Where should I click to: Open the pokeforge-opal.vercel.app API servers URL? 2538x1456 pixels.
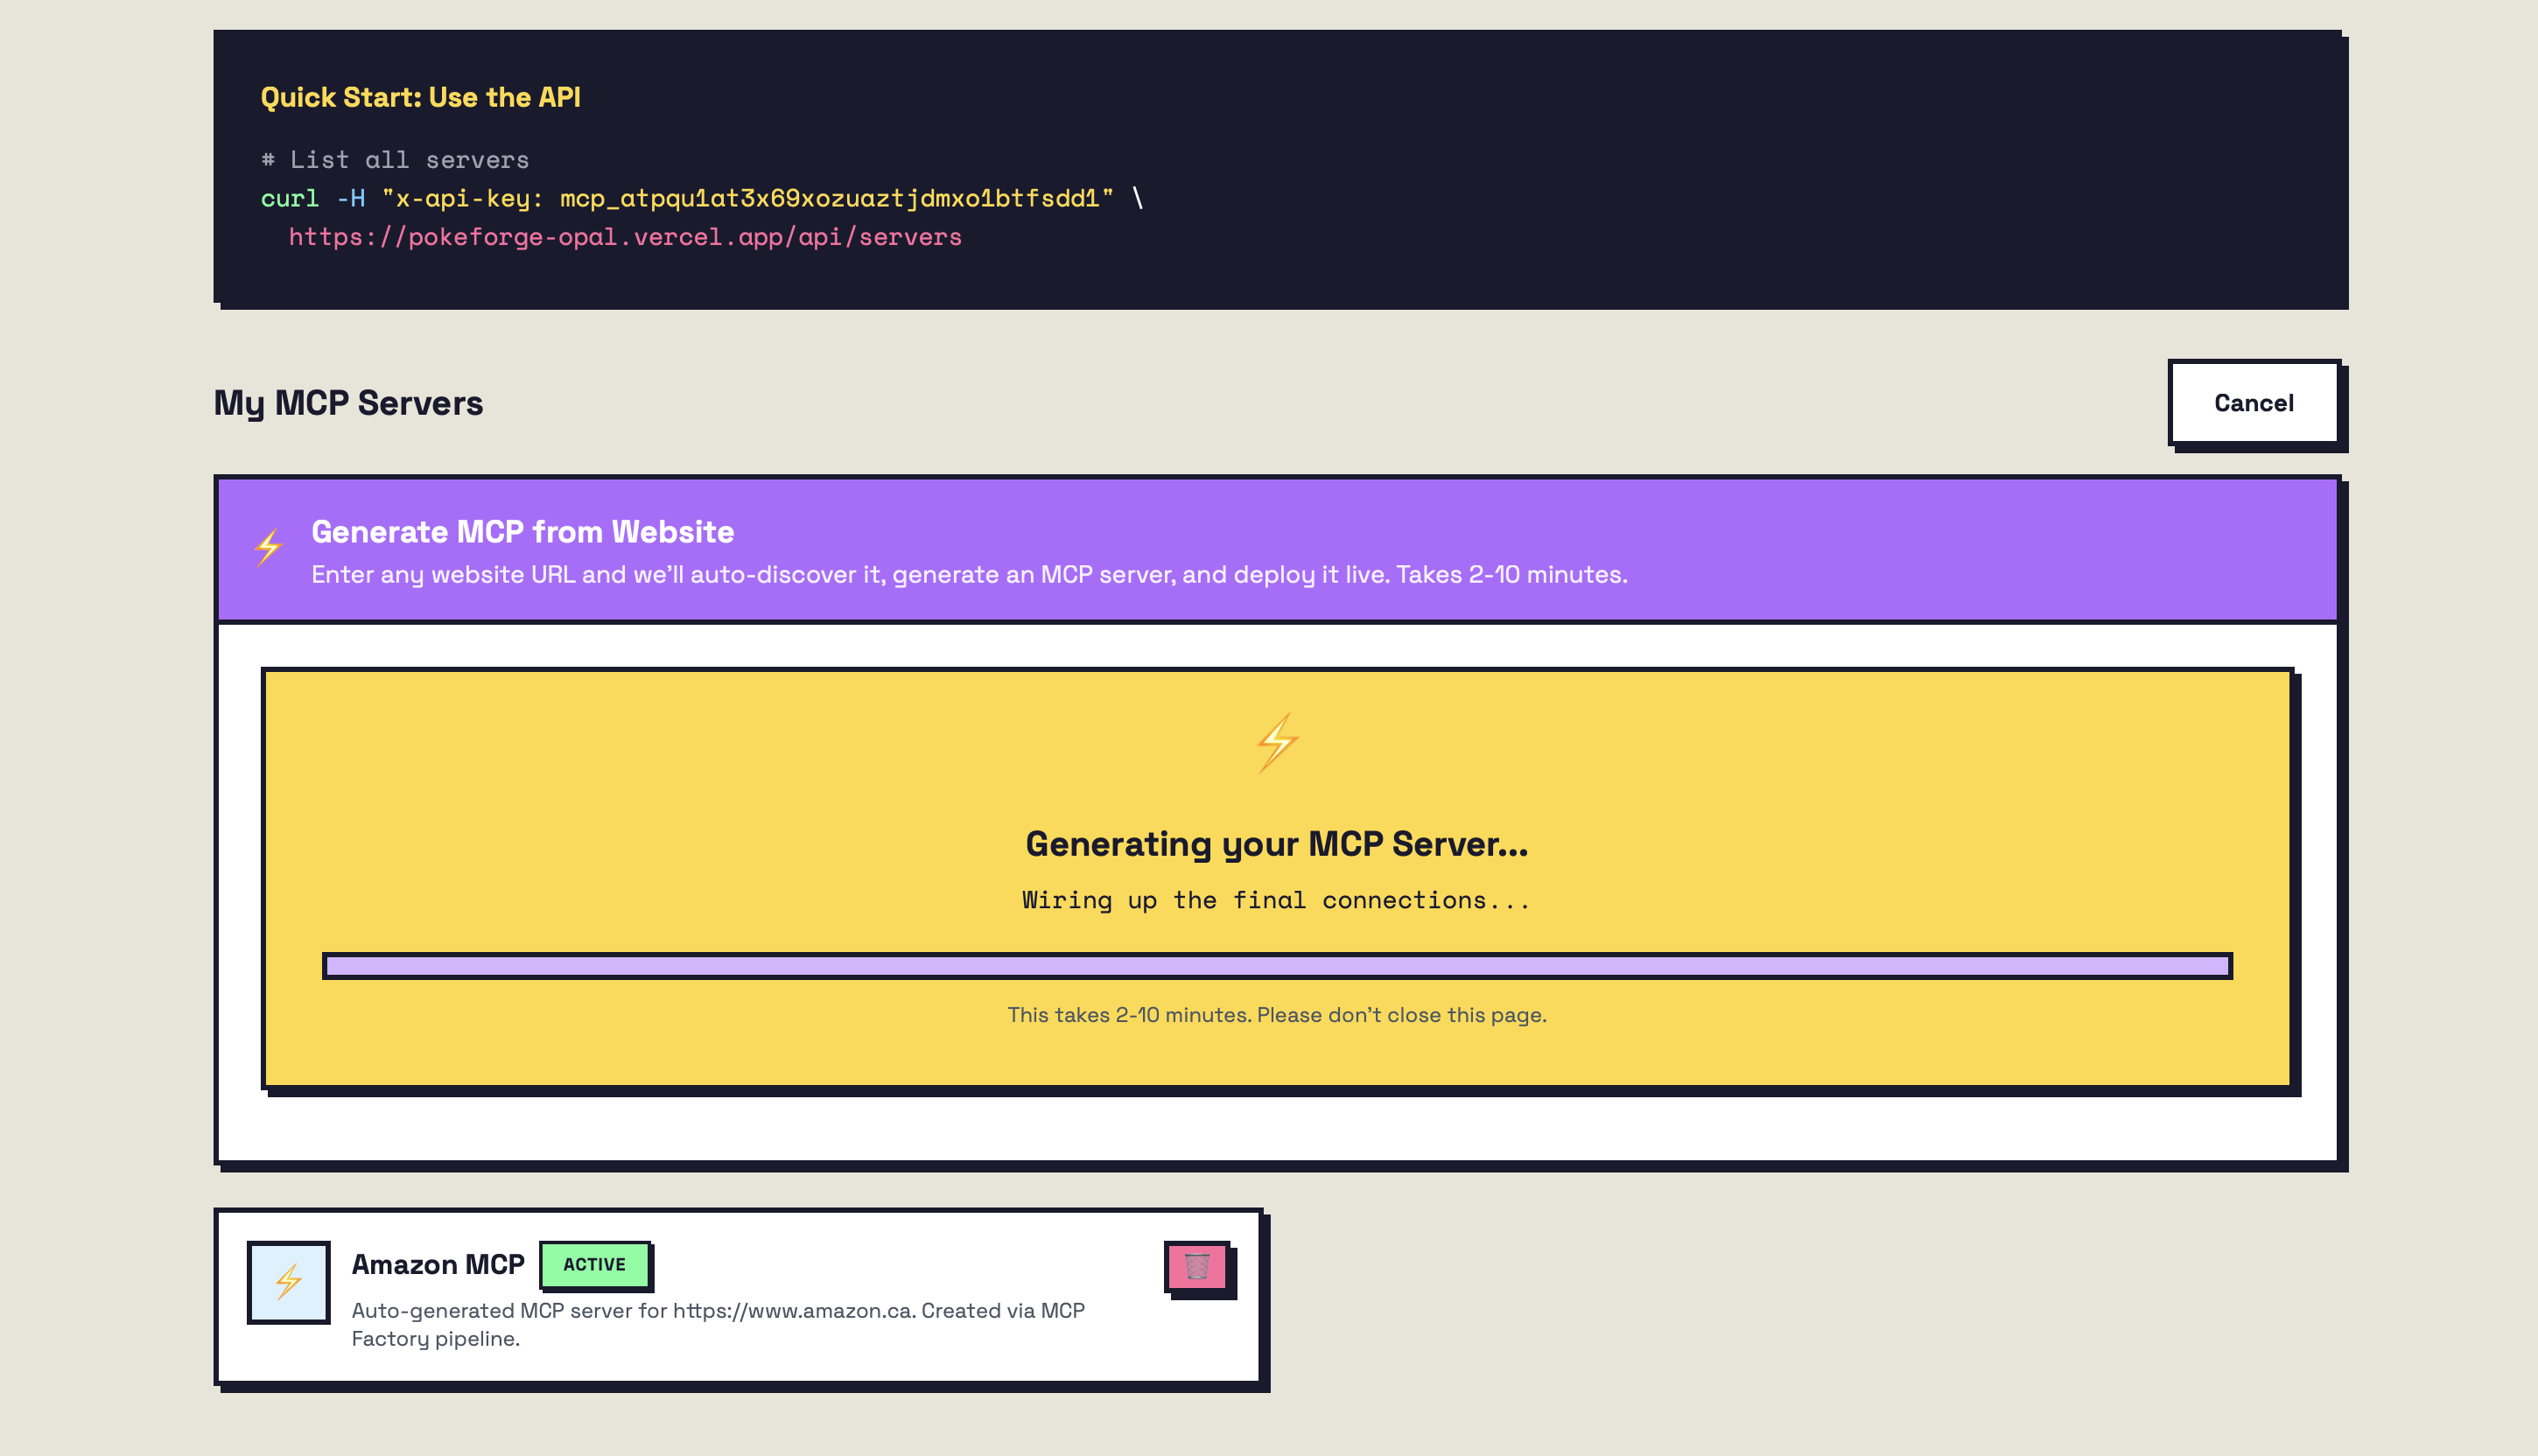click(x=624, y=237)
